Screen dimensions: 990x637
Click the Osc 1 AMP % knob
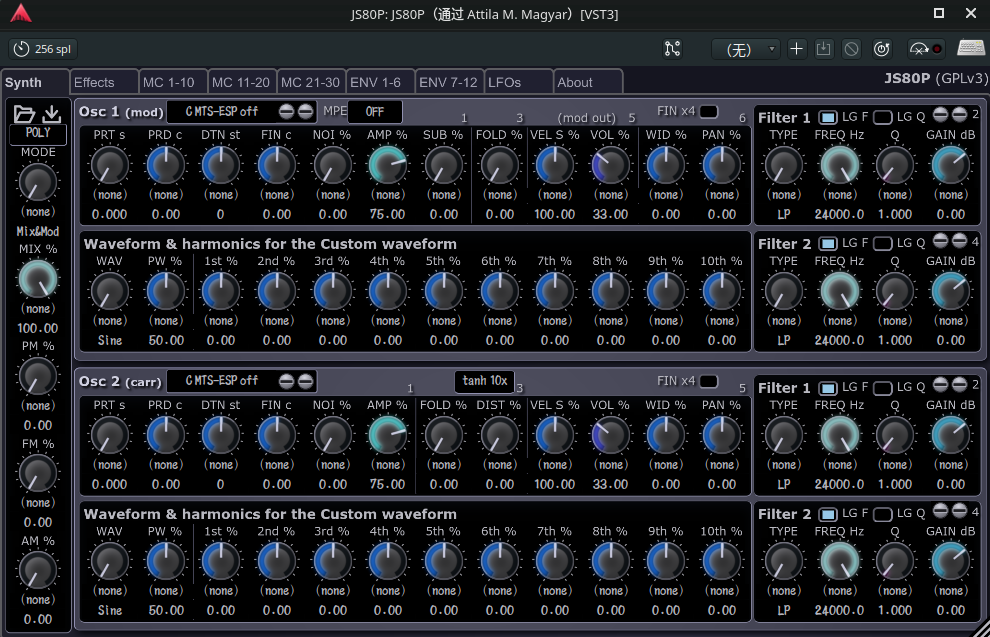(x=387, y=165)
